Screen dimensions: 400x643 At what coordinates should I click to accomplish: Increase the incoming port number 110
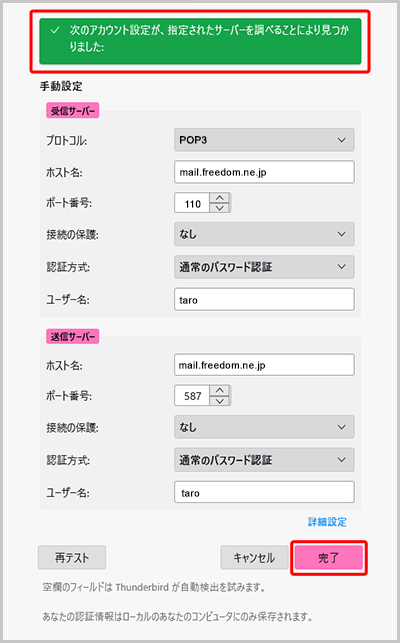pyautogui.click(x=220, y=198)
